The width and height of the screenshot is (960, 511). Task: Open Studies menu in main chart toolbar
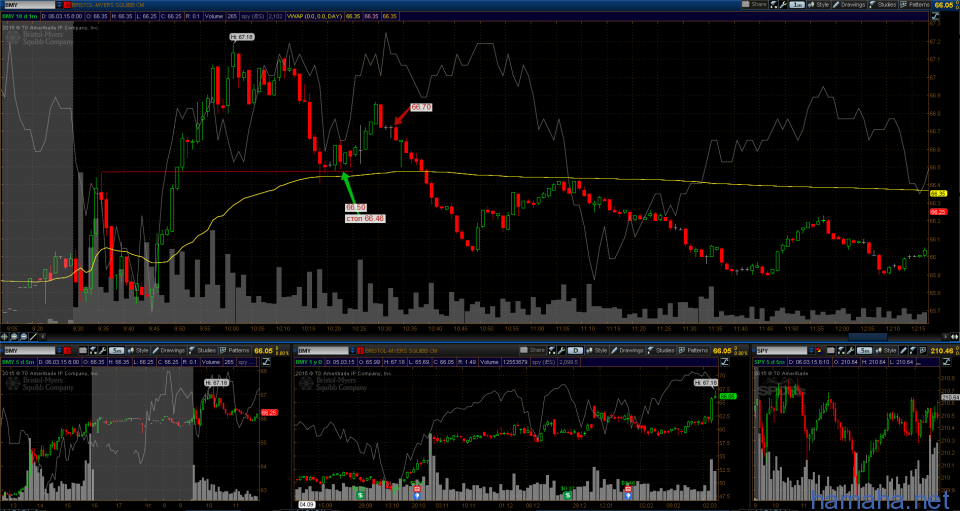[882, 4]
